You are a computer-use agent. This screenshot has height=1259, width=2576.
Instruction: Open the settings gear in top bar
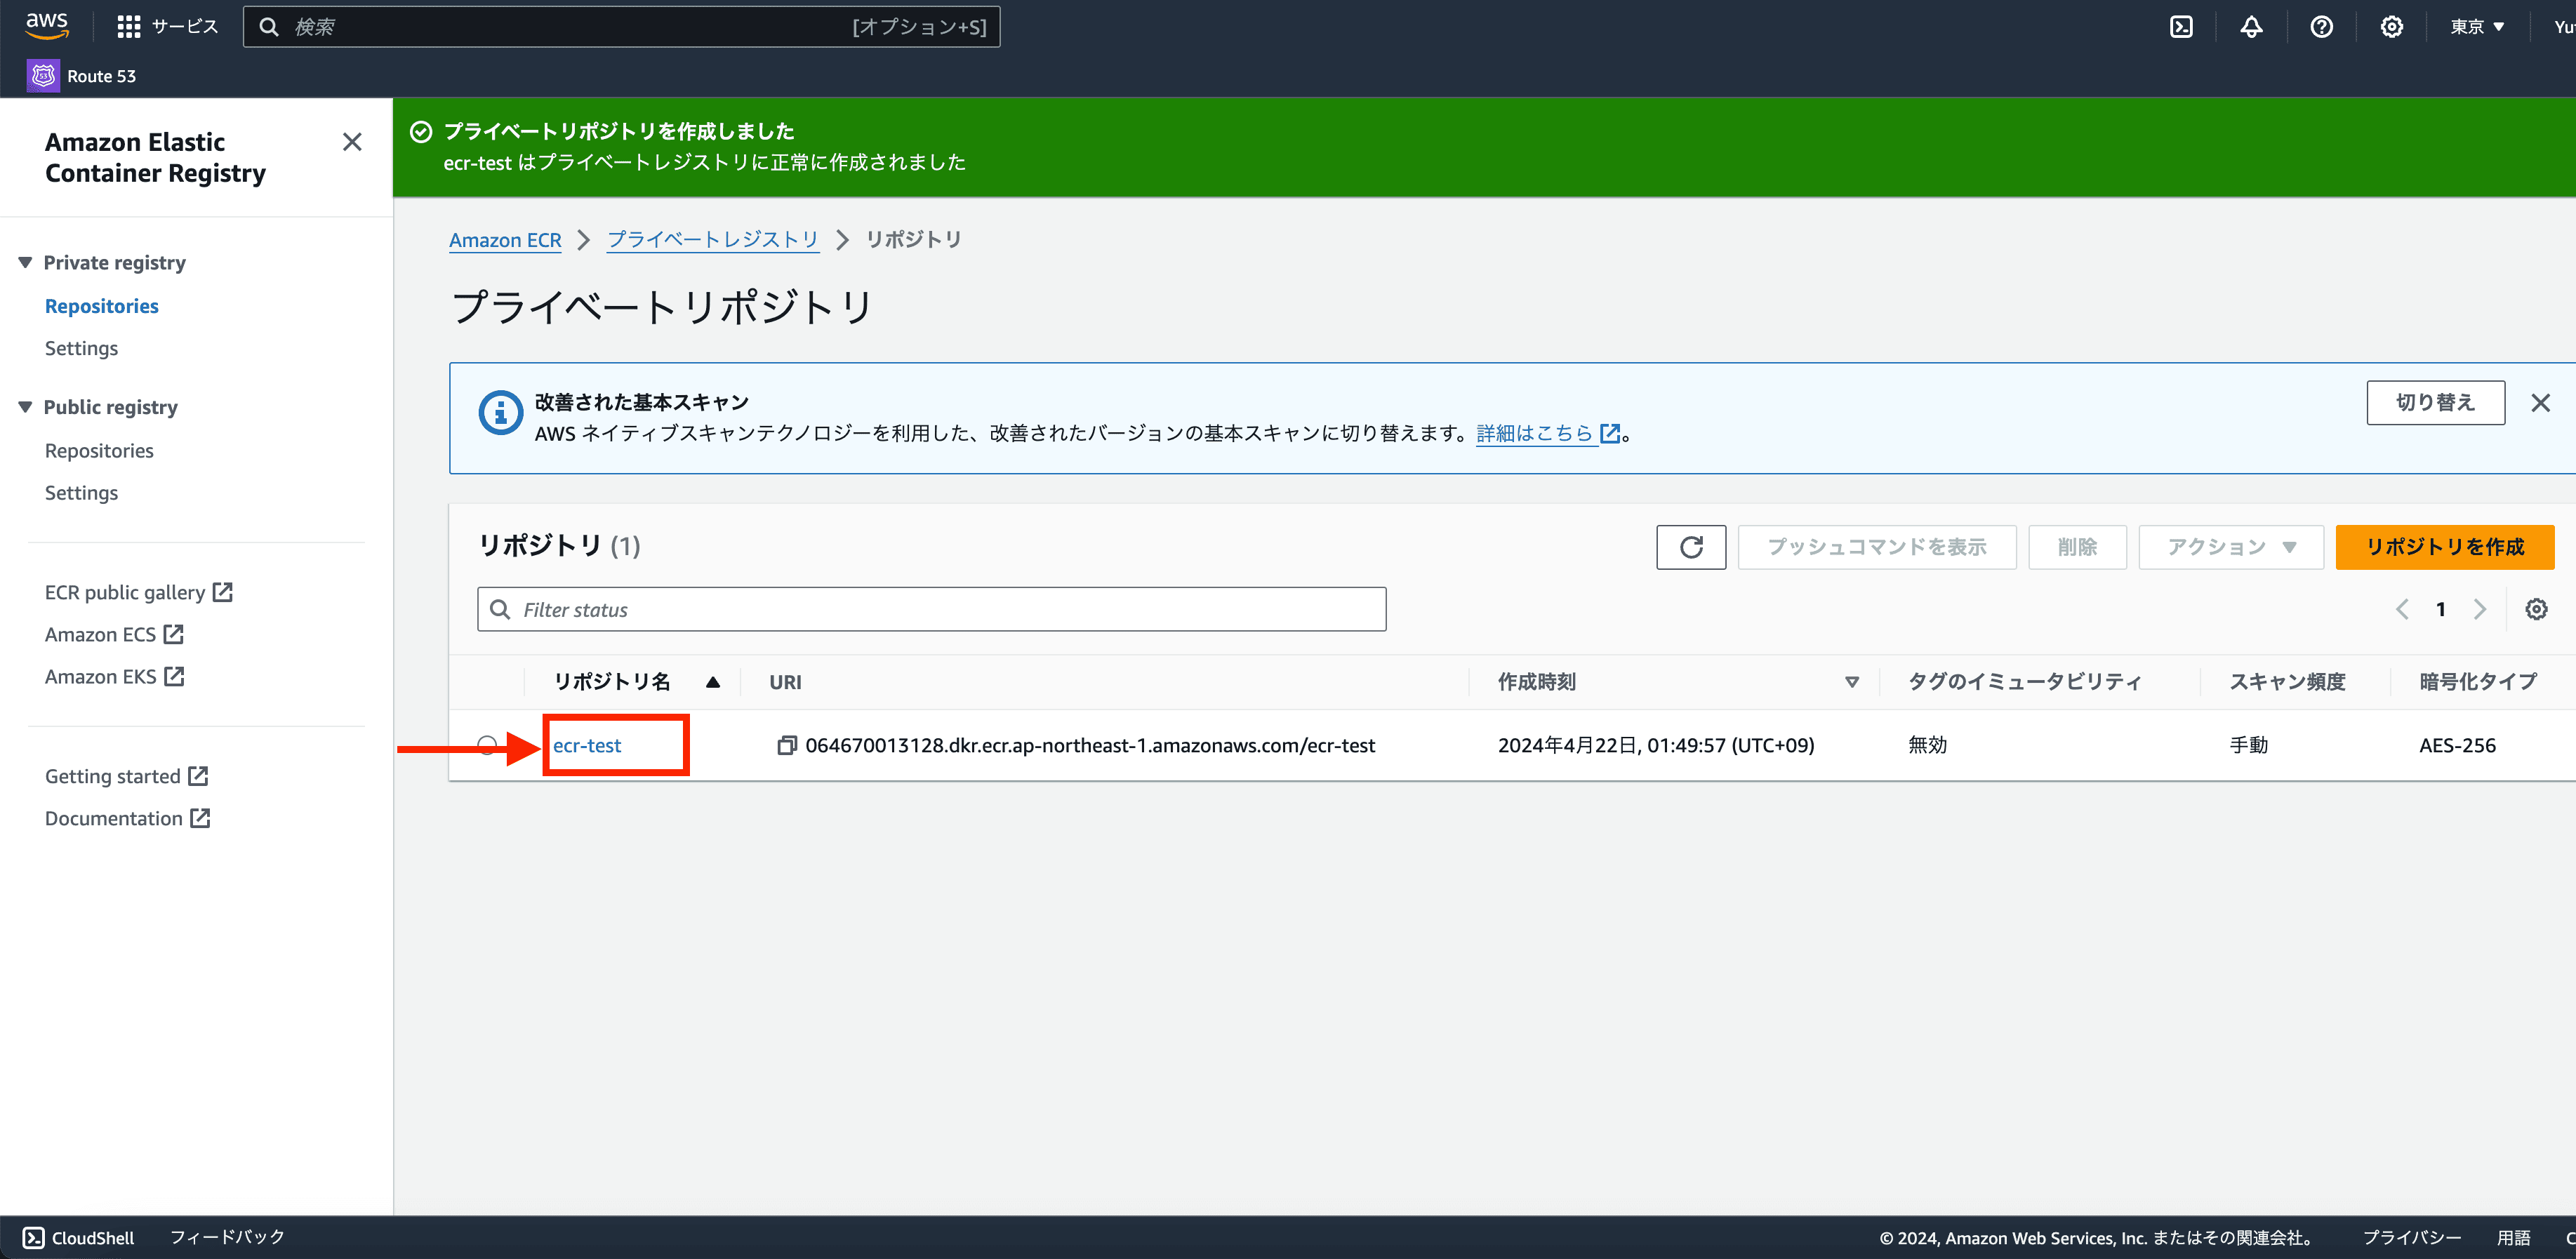pos(2391,27)
